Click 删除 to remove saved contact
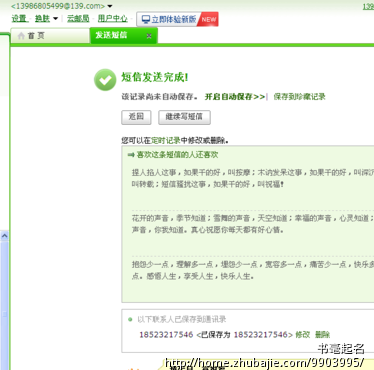 322,334
